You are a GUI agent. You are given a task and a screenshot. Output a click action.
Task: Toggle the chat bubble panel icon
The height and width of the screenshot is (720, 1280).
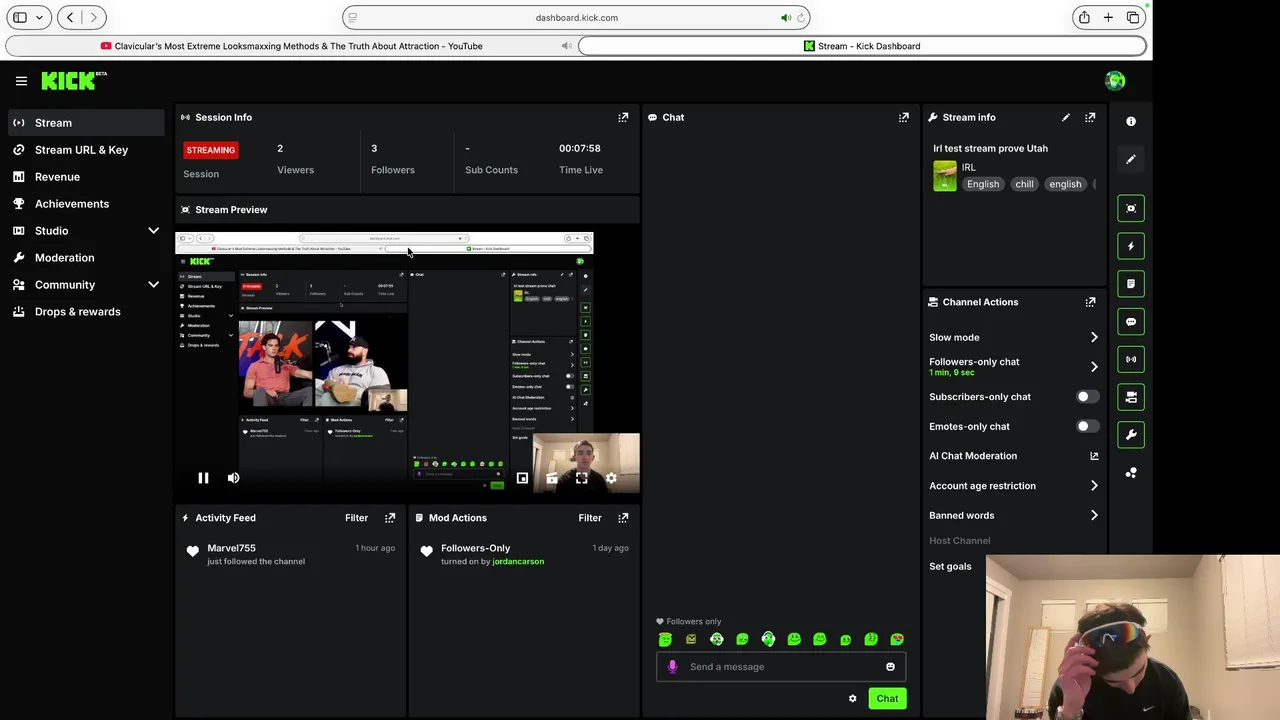1131,322
